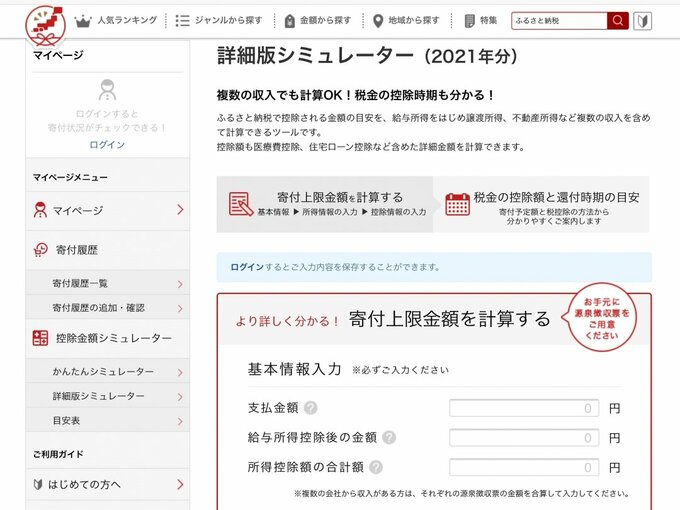Open 寄付履歴 with clock icon
Screen dimensions: 680x510
(107, 250)
